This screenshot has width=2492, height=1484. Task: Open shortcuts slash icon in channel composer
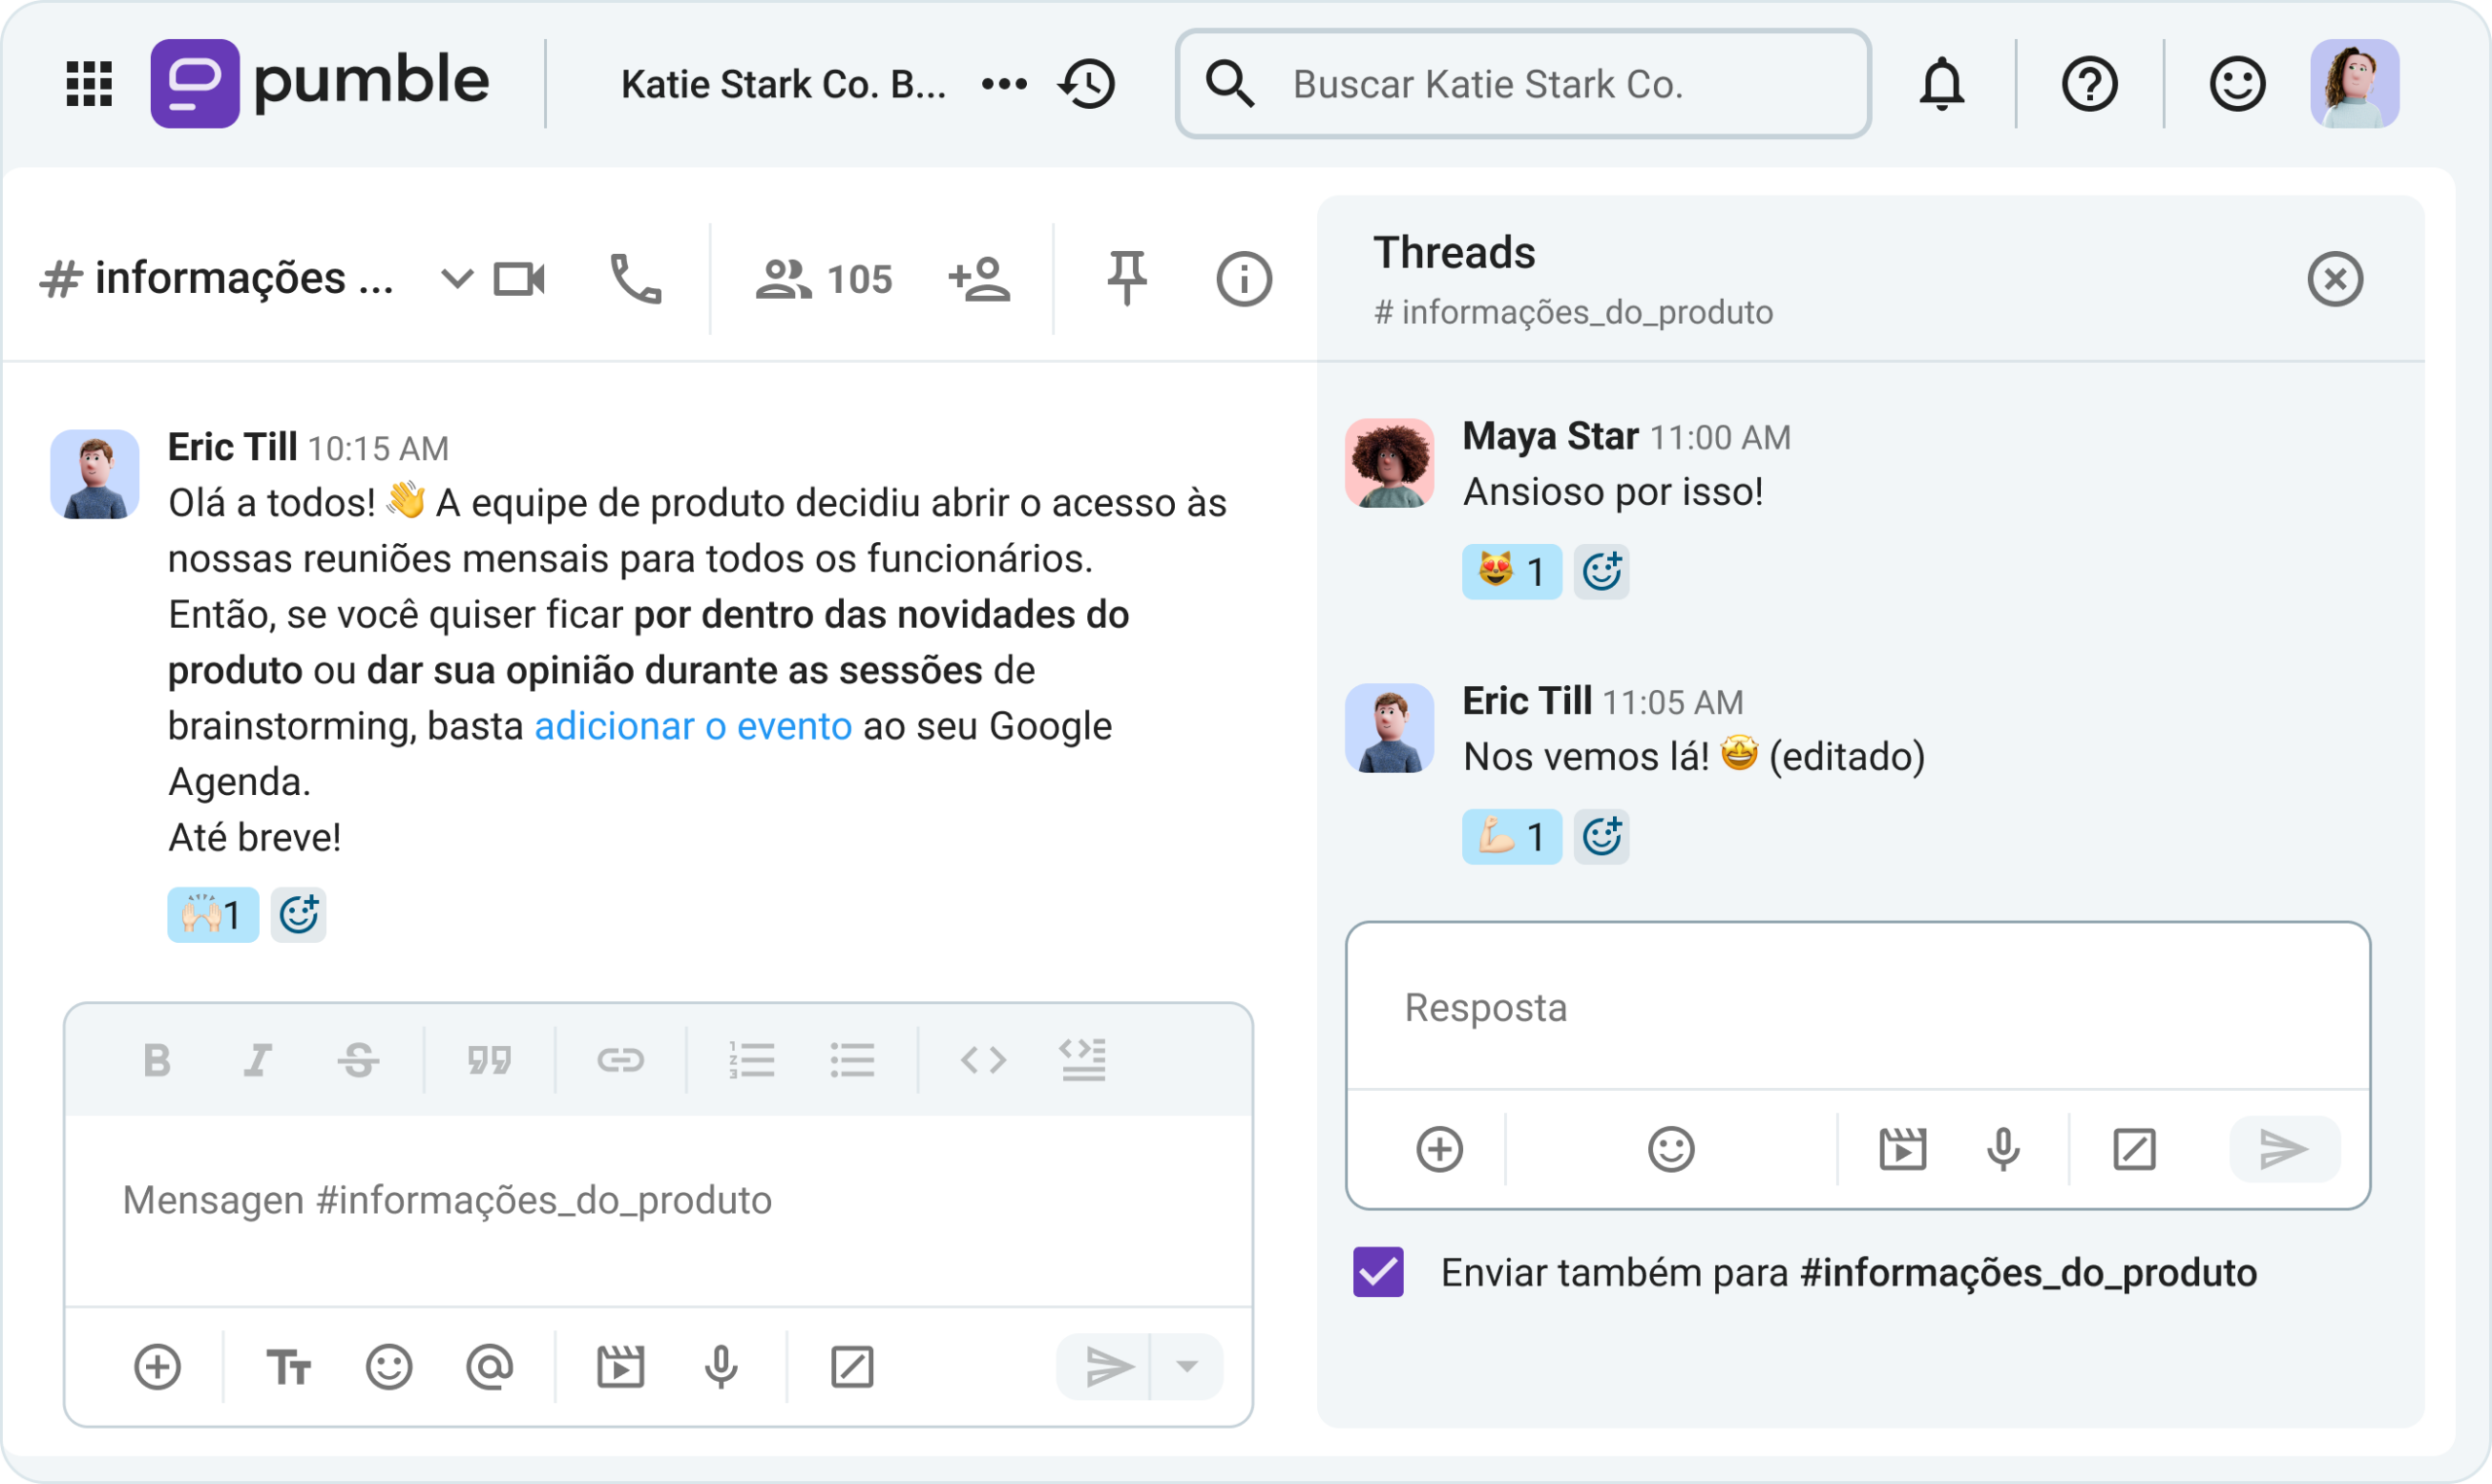(x=853, y=1367)
